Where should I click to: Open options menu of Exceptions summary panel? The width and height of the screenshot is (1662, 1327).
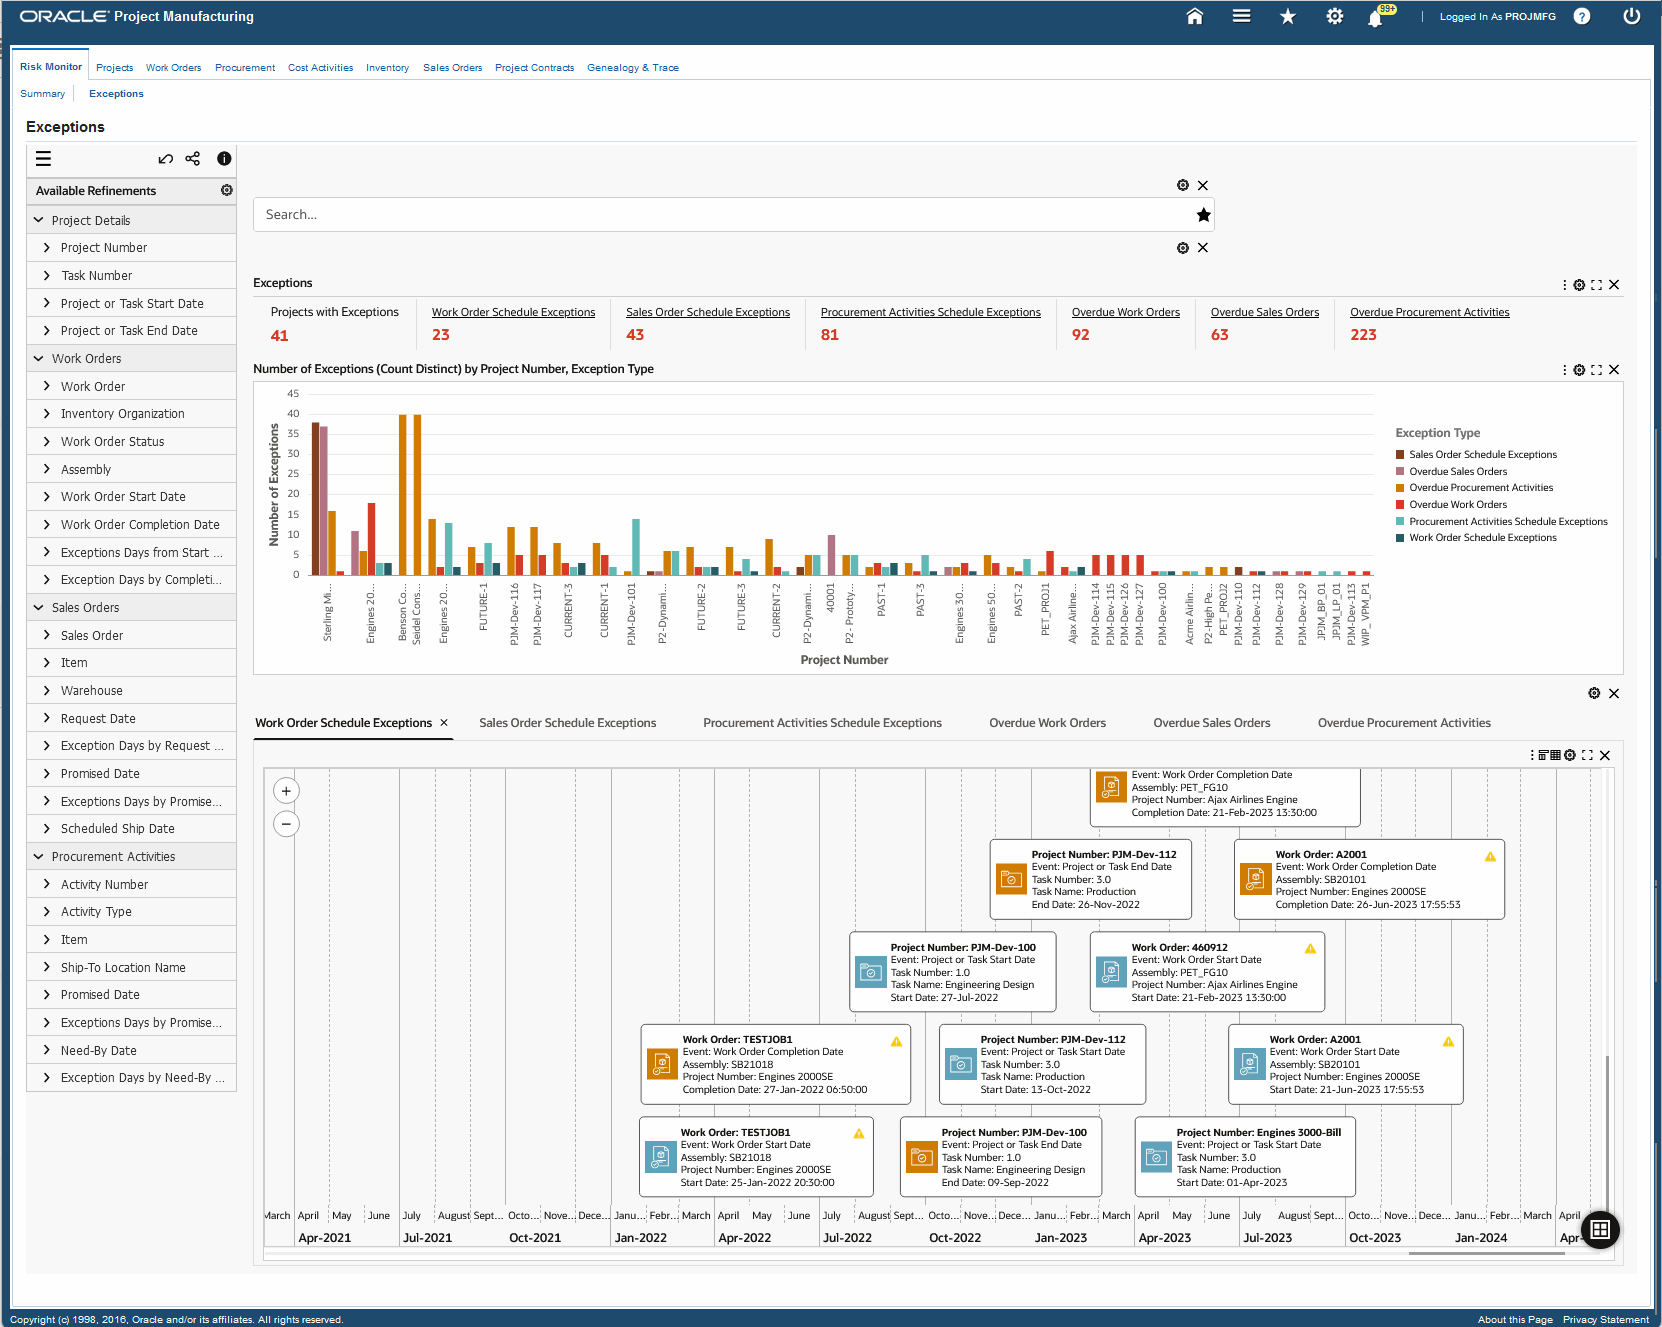[x=1565, y=285]
